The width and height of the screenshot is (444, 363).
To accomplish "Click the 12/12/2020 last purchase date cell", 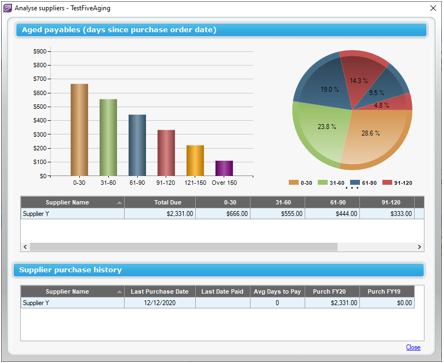I will click(160, 303).
